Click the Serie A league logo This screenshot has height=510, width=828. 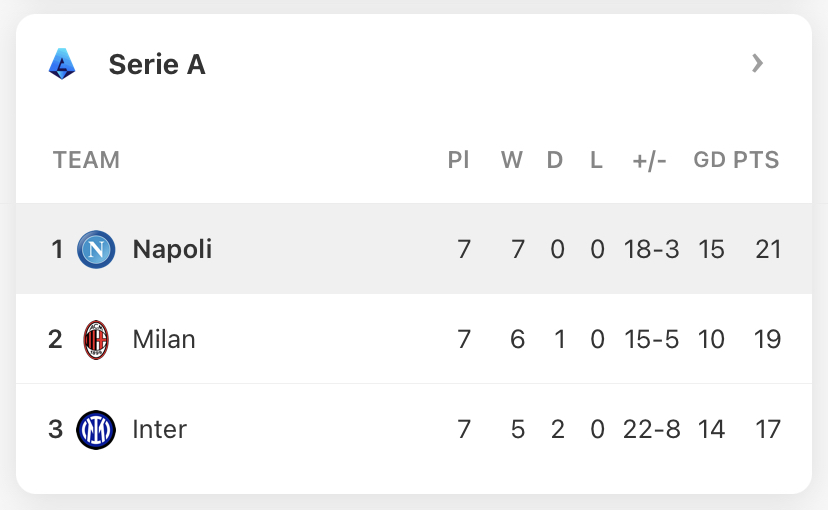(x=62, y=64)
